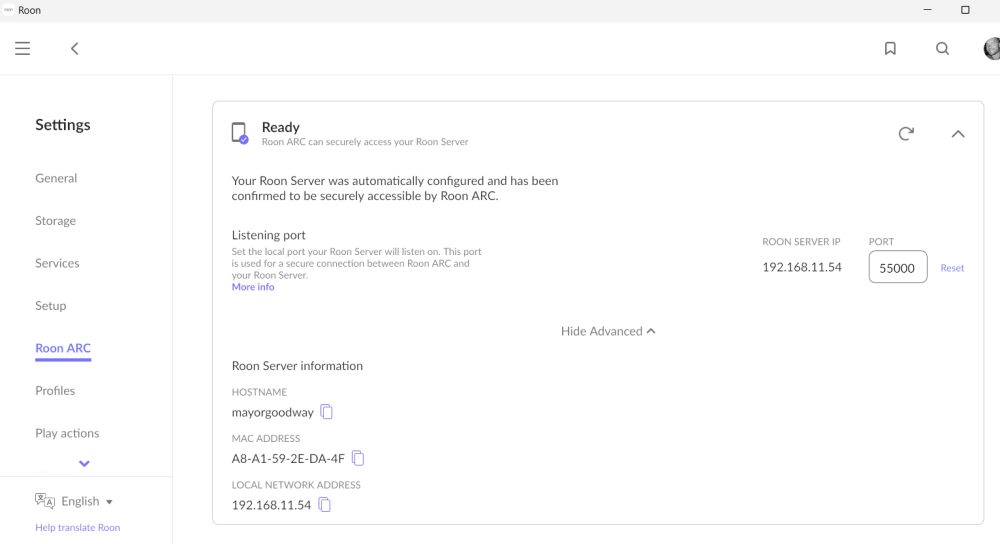Minimize the Roon window
Image resolution: width=1000 pixels, height=544 pixels.
(x=927, y=10)
